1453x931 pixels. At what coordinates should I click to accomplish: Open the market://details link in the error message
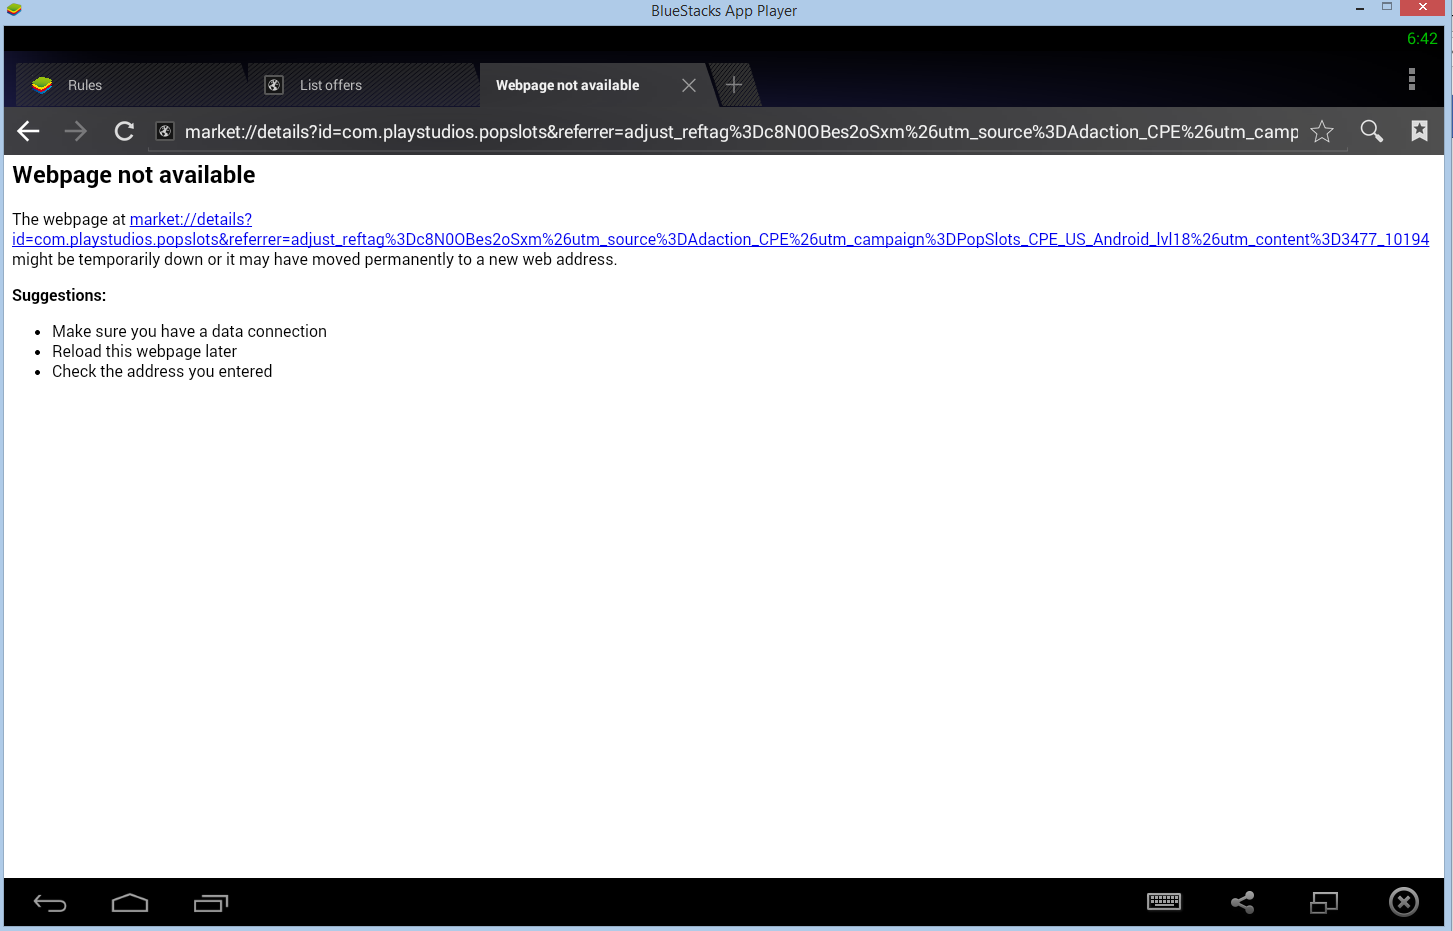(x=720, y=229)
